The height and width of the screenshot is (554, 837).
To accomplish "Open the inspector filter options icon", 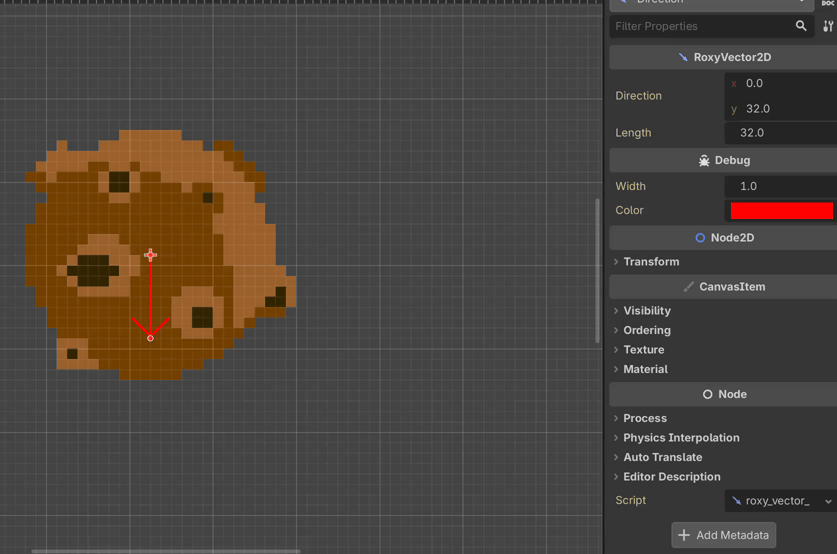I will pyautogui.click(x=828, y=26).
